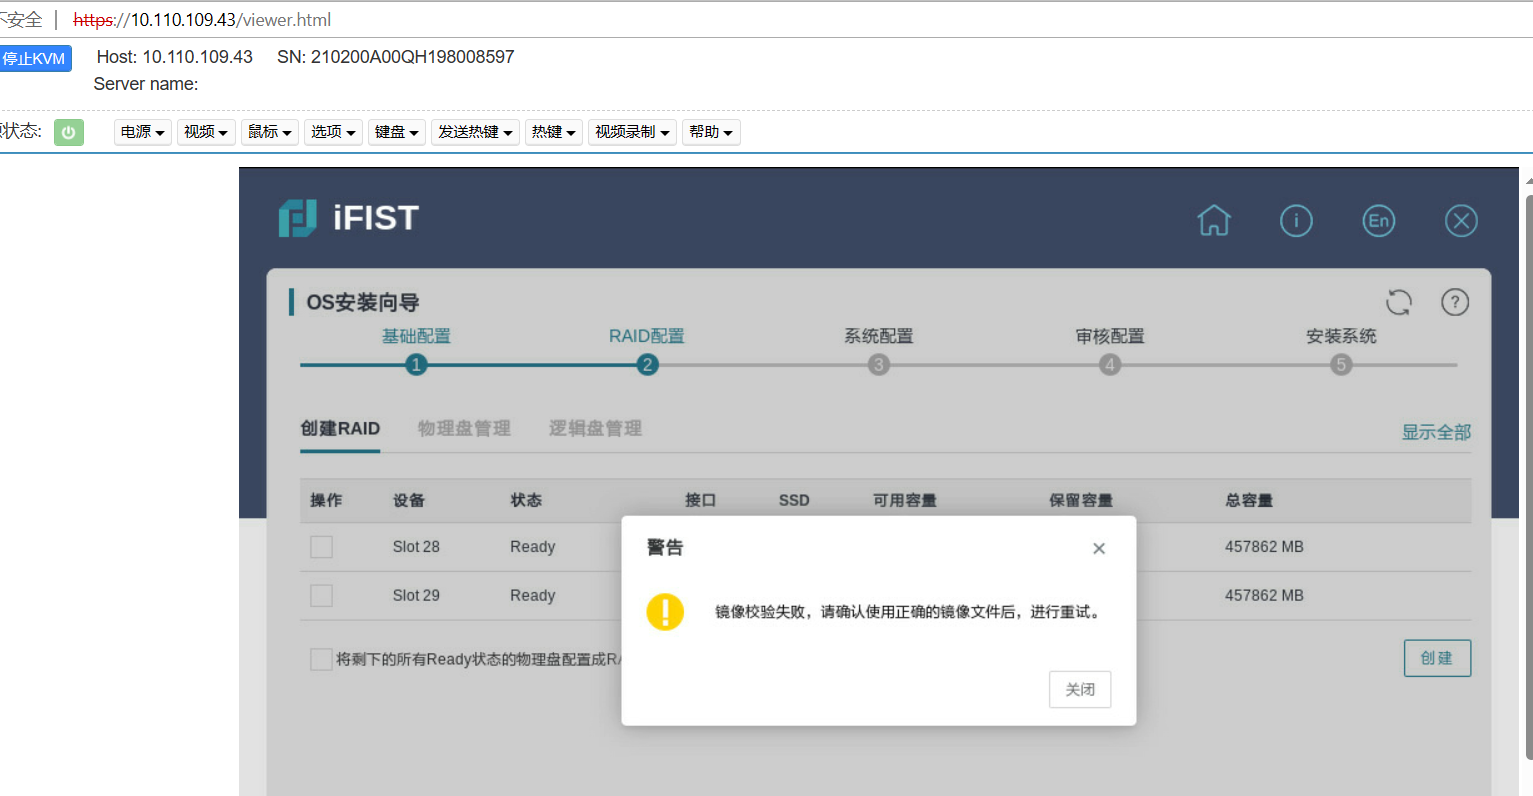
Task: Open the iFIST information icon
Action: (x=1296, y=220)
